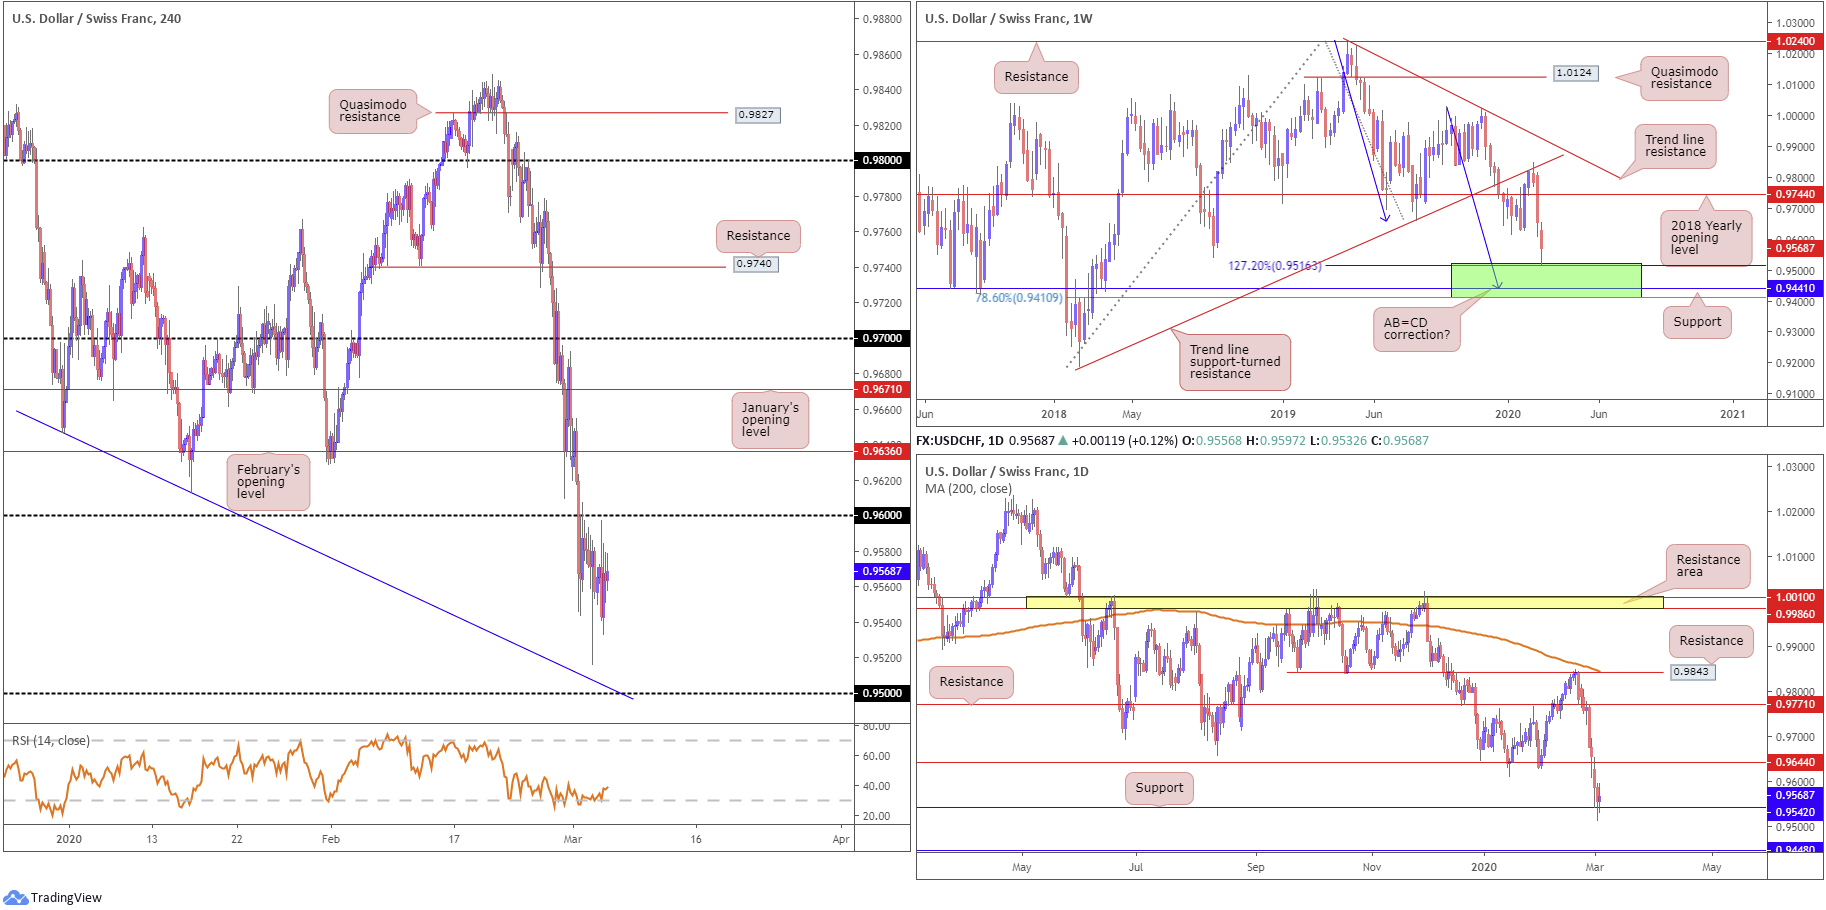1826x910 pixels.
Task: Click the Trend line resistance callout
Action: click(1676, 146)
